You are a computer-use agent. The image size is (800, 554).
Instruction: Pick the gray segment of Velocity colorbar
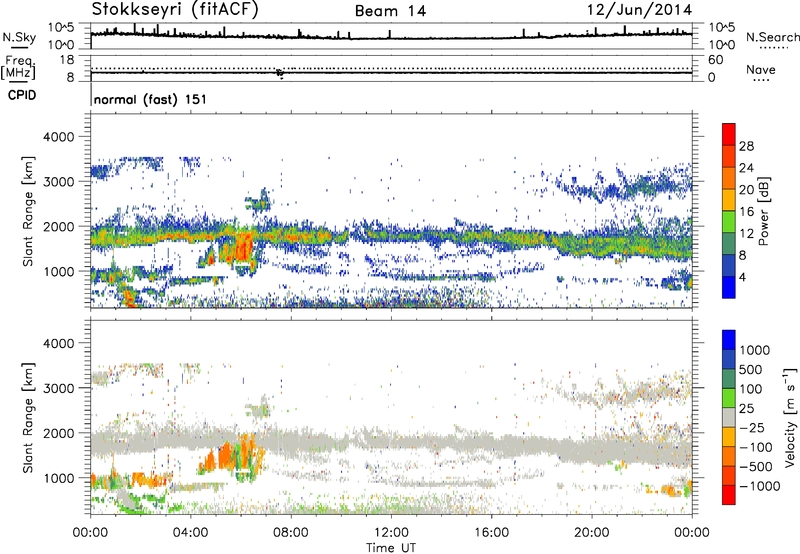pos(729,418)
